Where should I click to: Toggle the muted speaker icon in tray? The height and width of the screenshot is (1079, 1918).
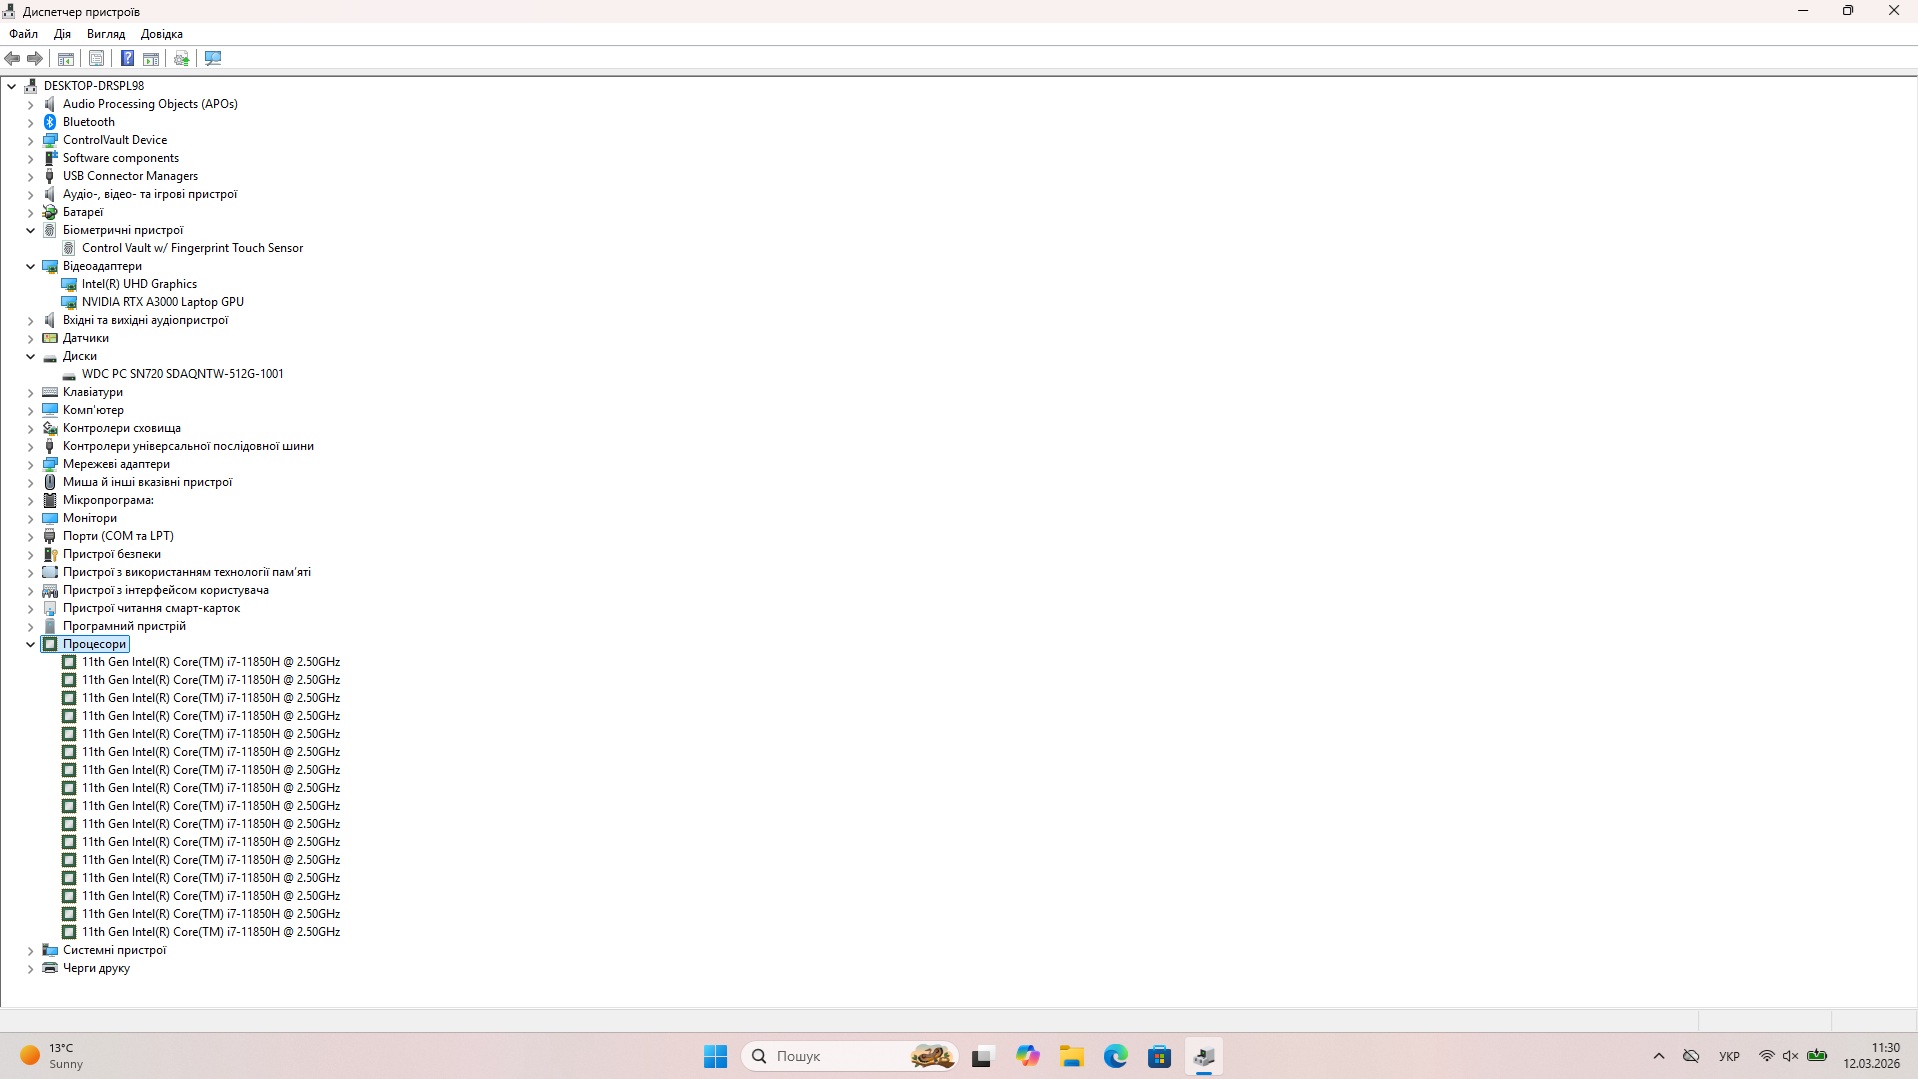point(1790,1056)
